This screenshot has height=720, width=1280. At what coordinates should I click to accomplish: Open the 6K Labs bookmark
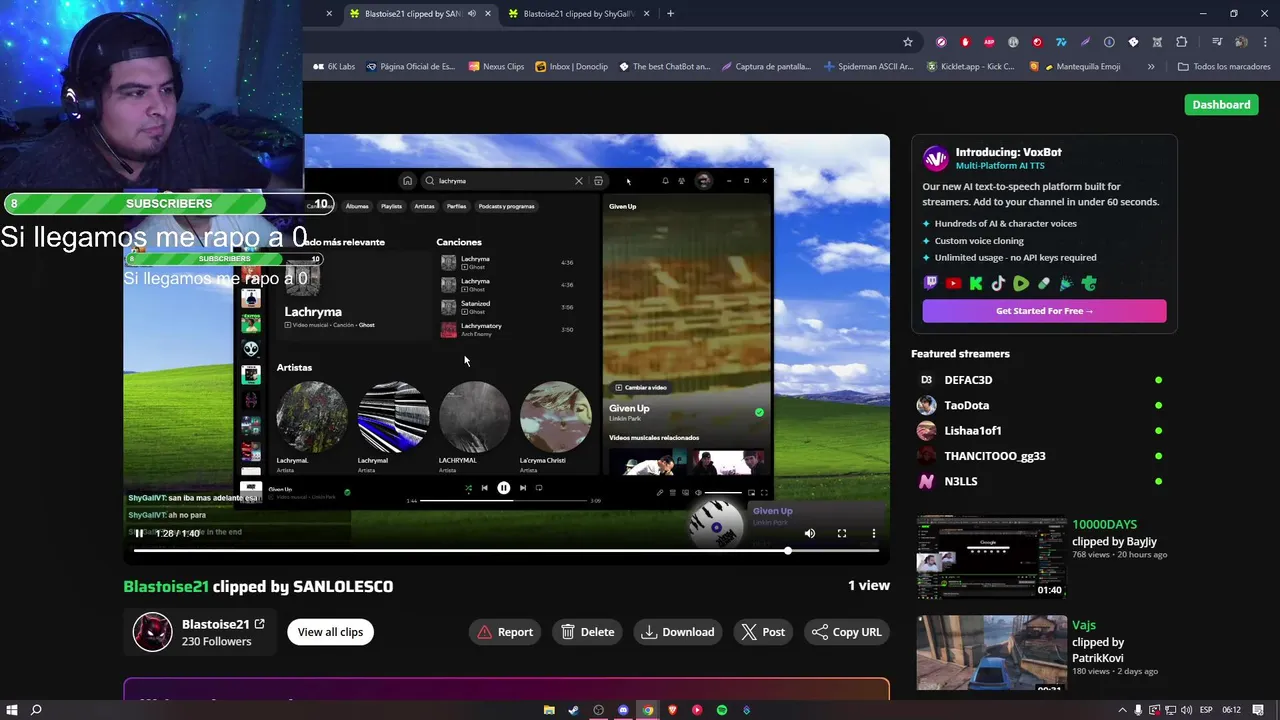[x=334, y=67]
